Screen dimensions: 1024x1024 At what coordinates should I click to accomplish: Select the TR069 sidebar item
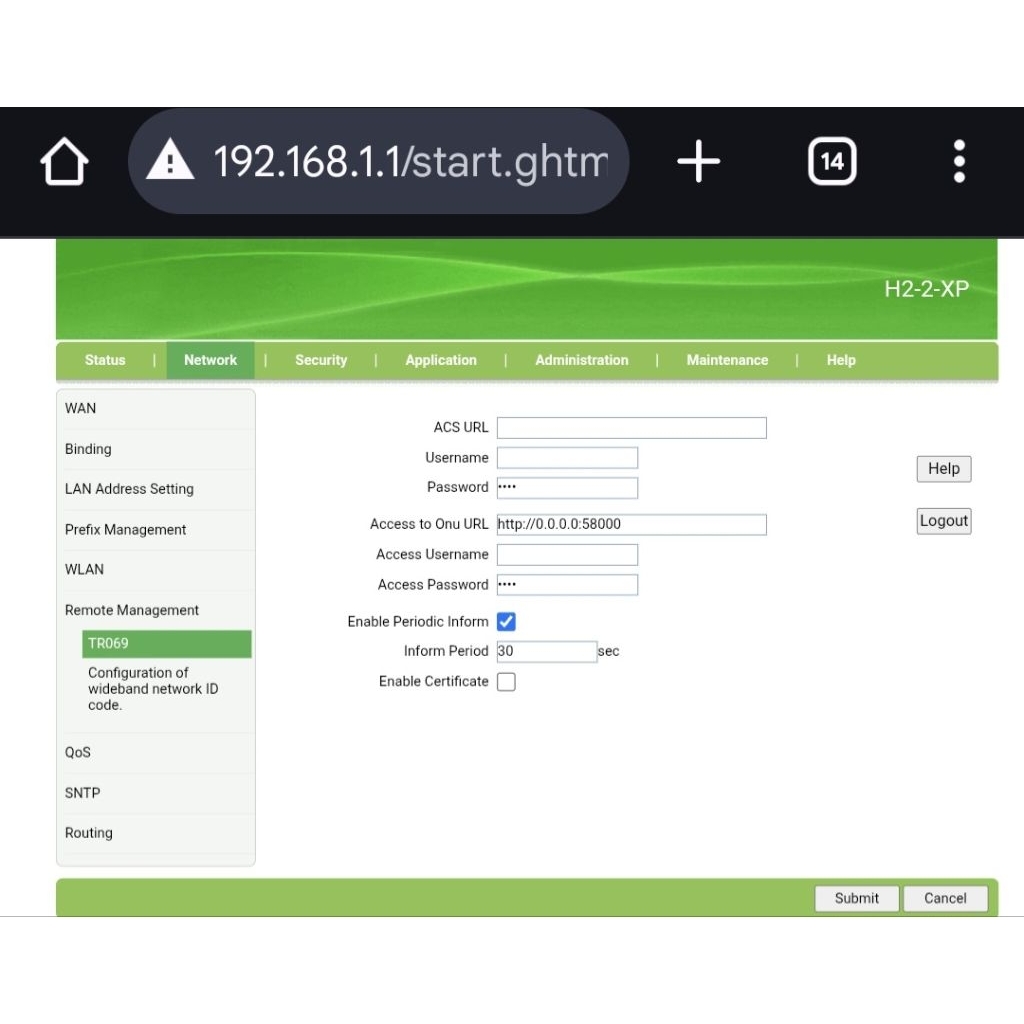tap(166, 644)
